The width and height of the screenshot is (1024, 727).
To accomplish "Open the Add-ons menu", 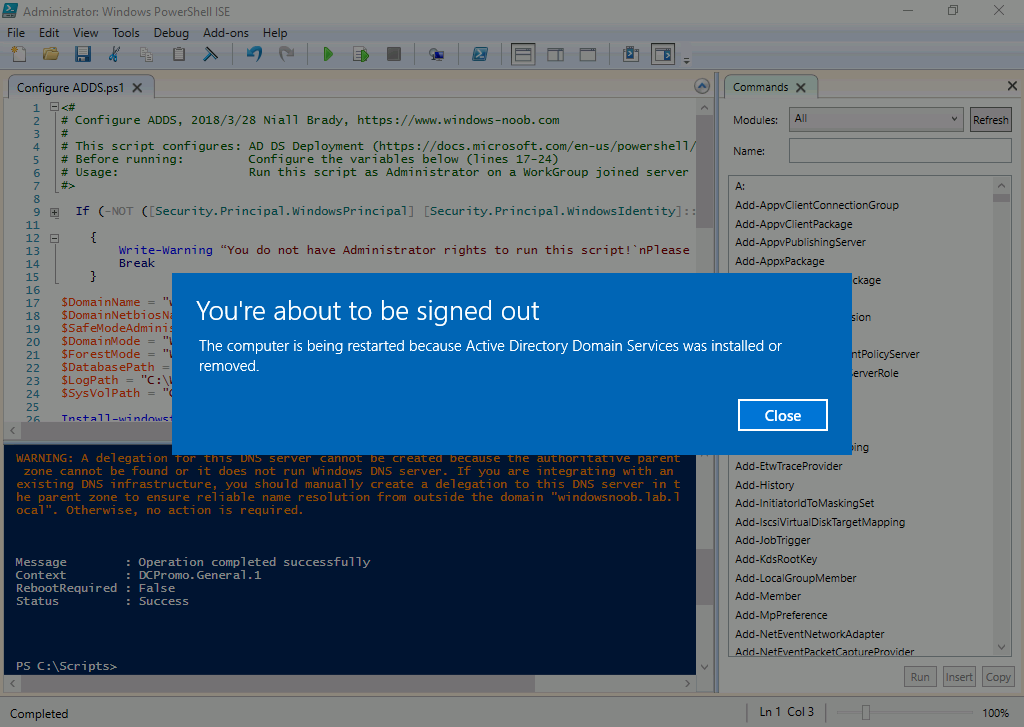I will [225, 33].
